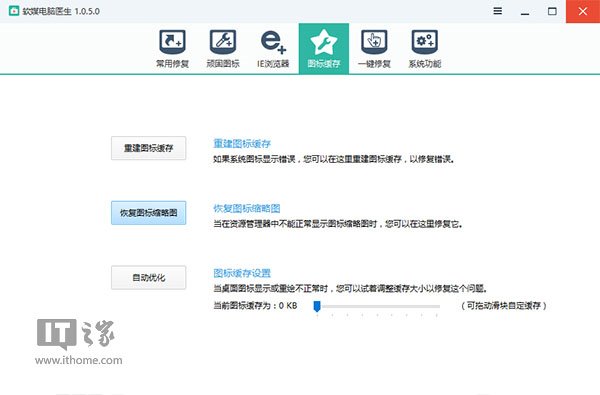This screenshot has width=600, height=395.
Task: Switch to the IE浏览器 tab
Action: click(273, 49)
